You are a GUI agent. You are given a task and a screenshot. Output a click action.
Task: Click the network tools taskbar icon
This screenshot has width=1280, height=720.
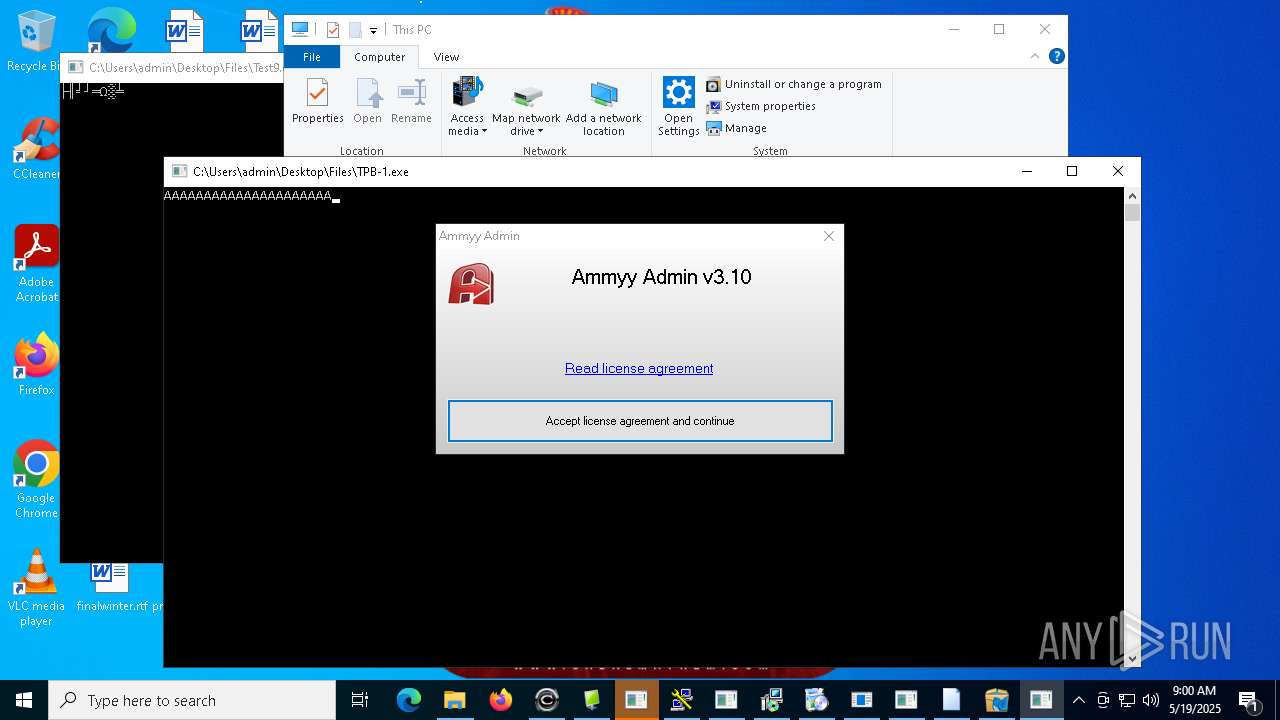pyautogui.click(x=682, y=700)
